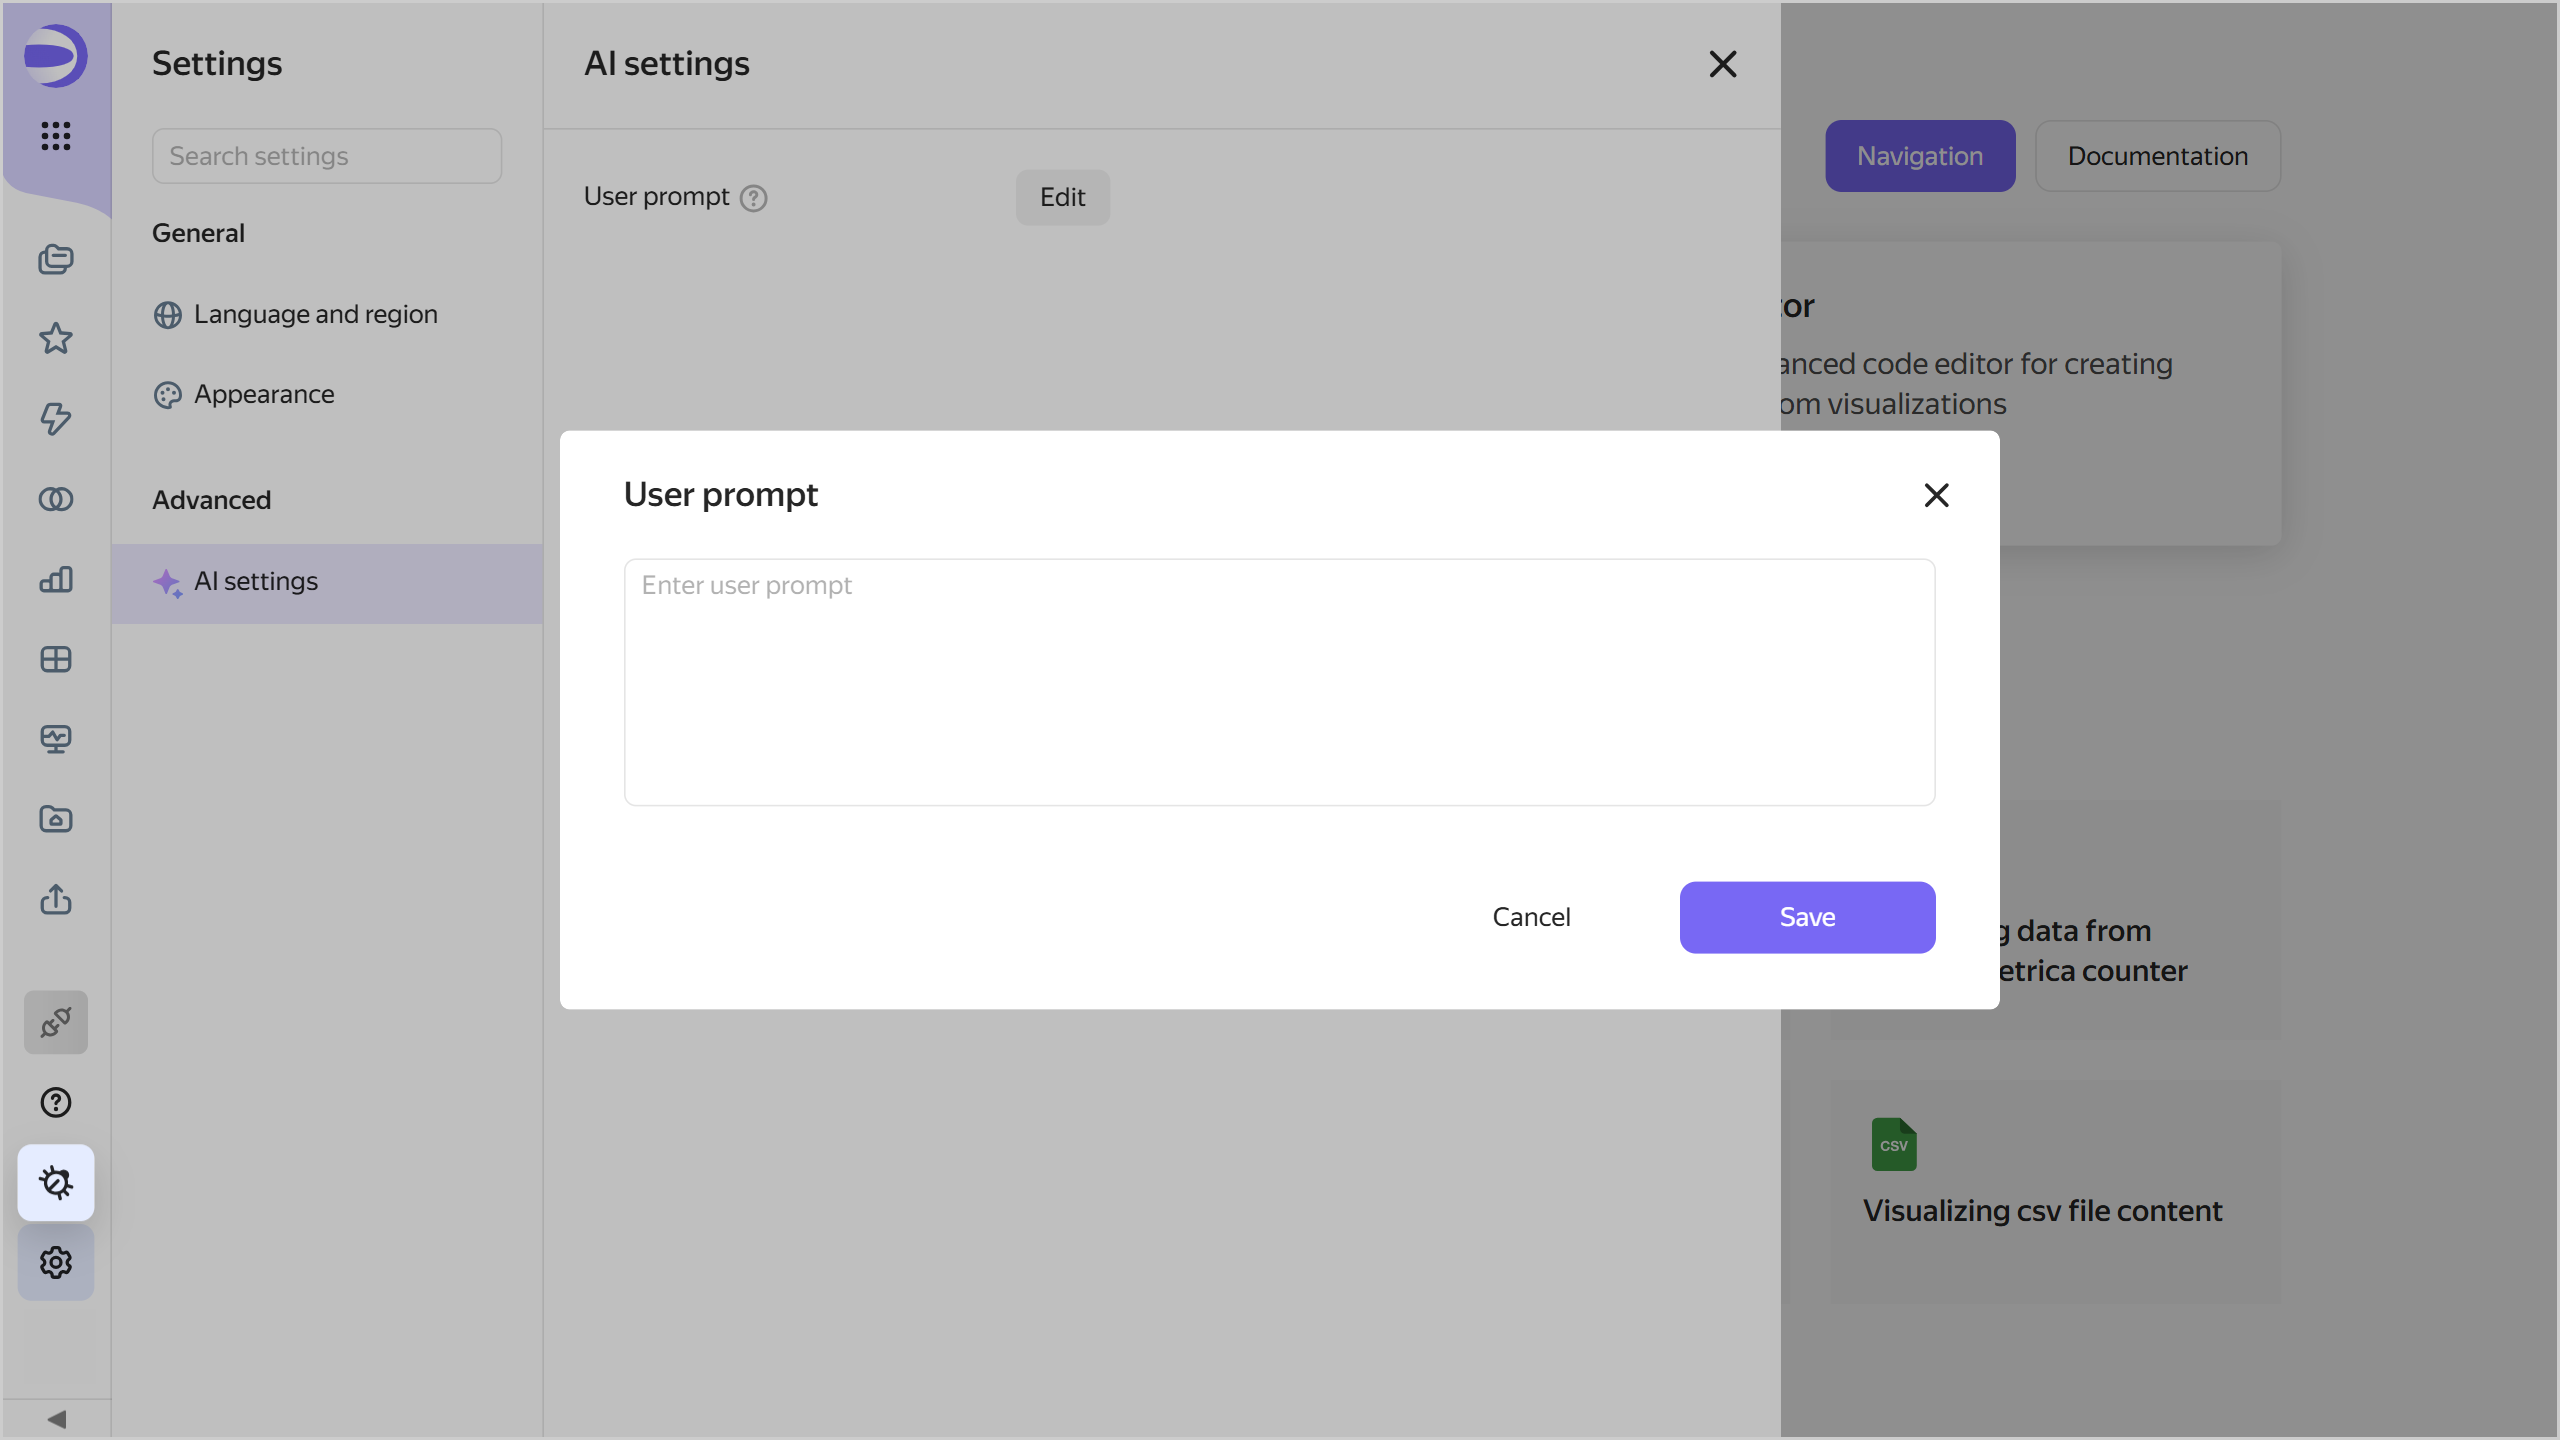Click the User prompt help tooltip icon
Viewport: 2560px width, 1440px height.
(x=753, y=198)
